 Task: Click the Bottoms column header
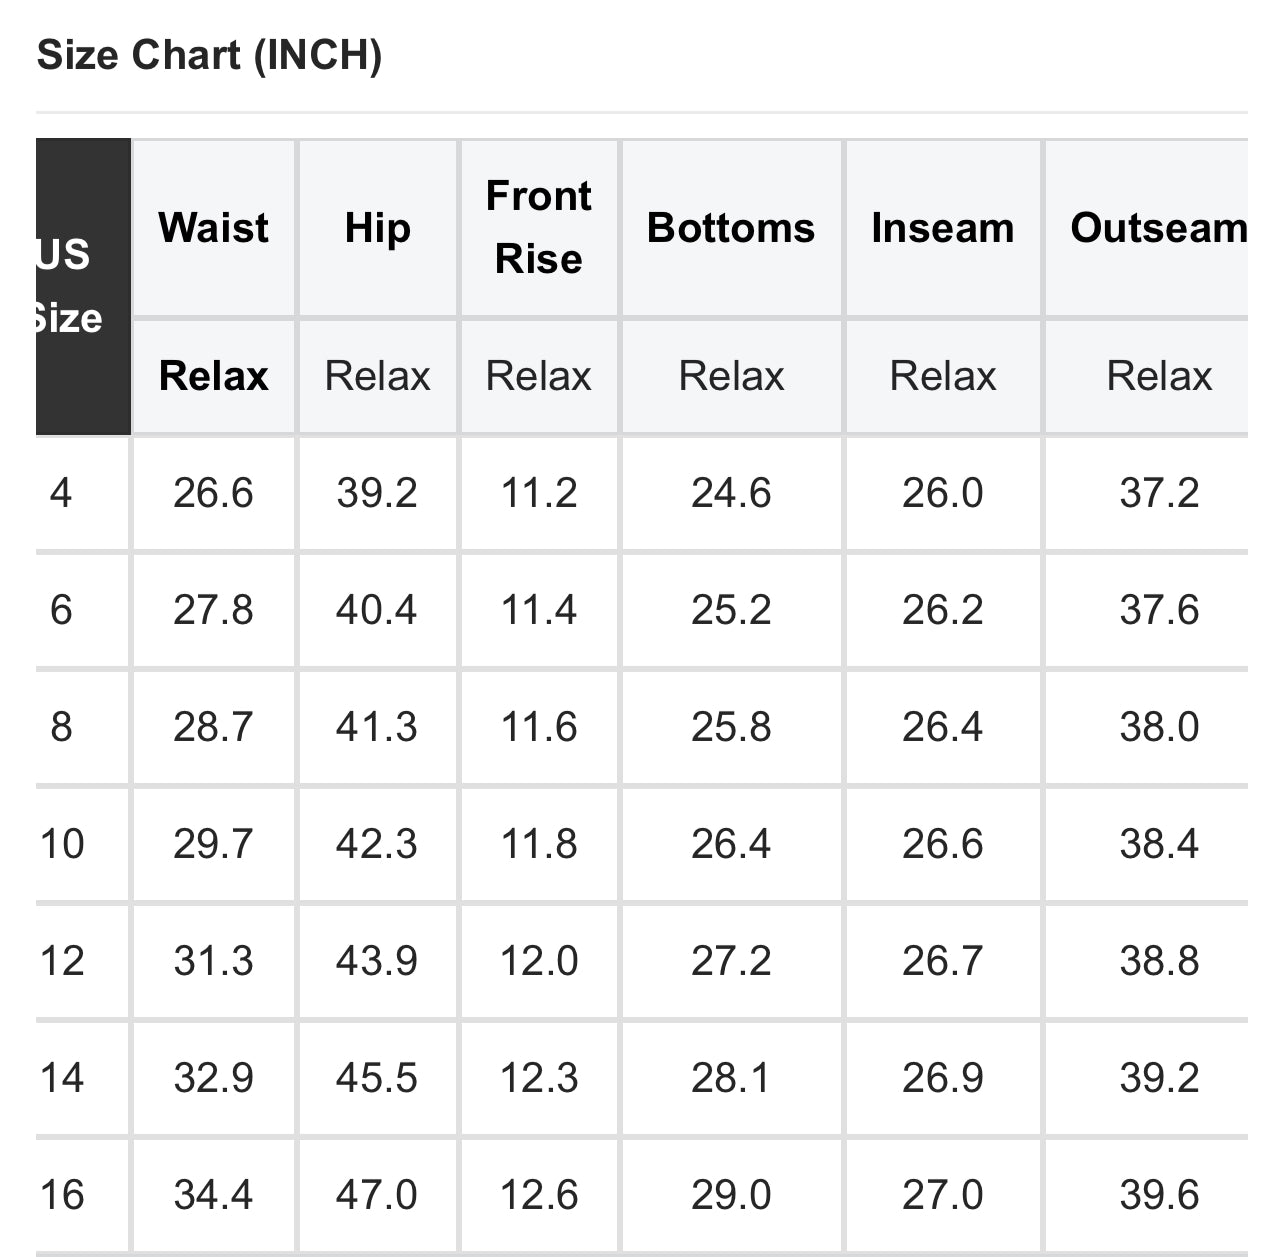(731, 228)
